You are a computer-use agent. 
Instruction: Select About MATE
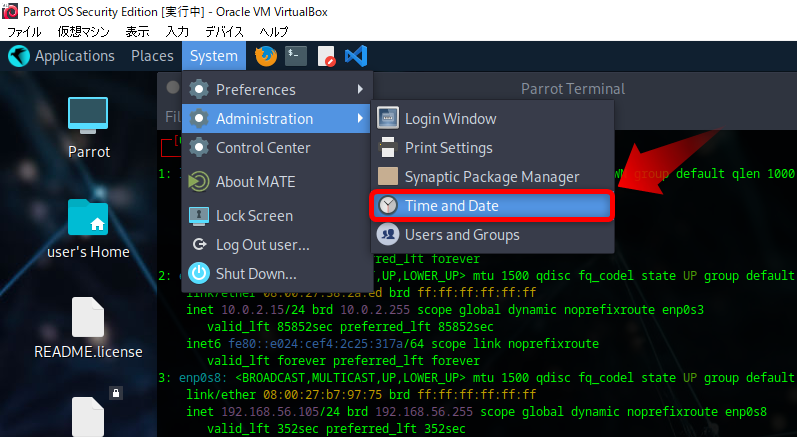276,181
